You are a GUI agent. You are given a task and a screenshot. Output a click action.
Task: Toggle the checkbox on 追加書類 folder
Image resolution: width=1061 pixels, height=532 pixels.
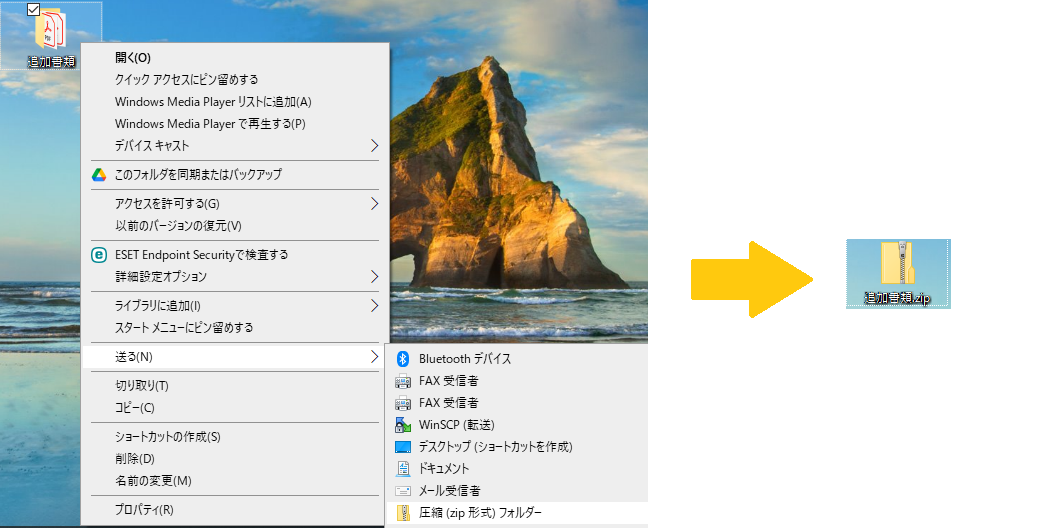pos(33,9)
